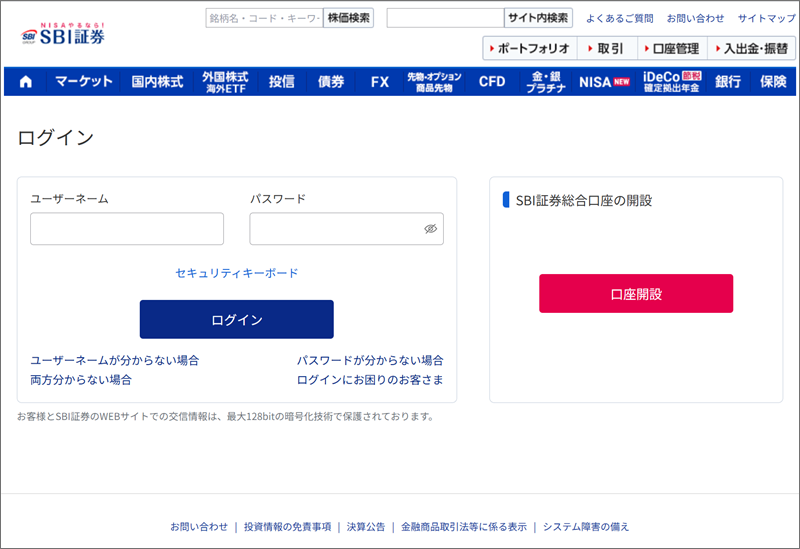Screen dimensions: 800x549
Task: Open 金融商品取引法等に係る表示 footer link
Action: point(464,527)
